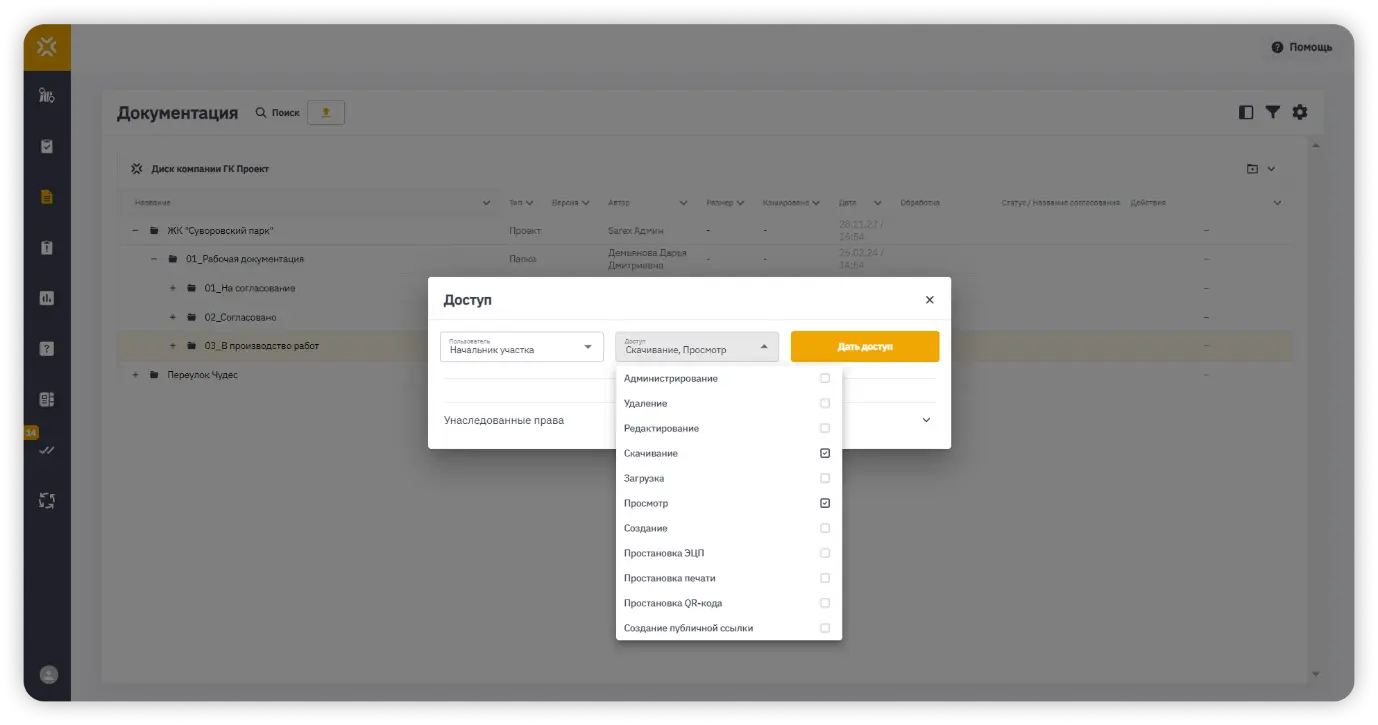Click the Помощь help icon
This screenshot has height=725, width=1378.
tap(1277, 47)
